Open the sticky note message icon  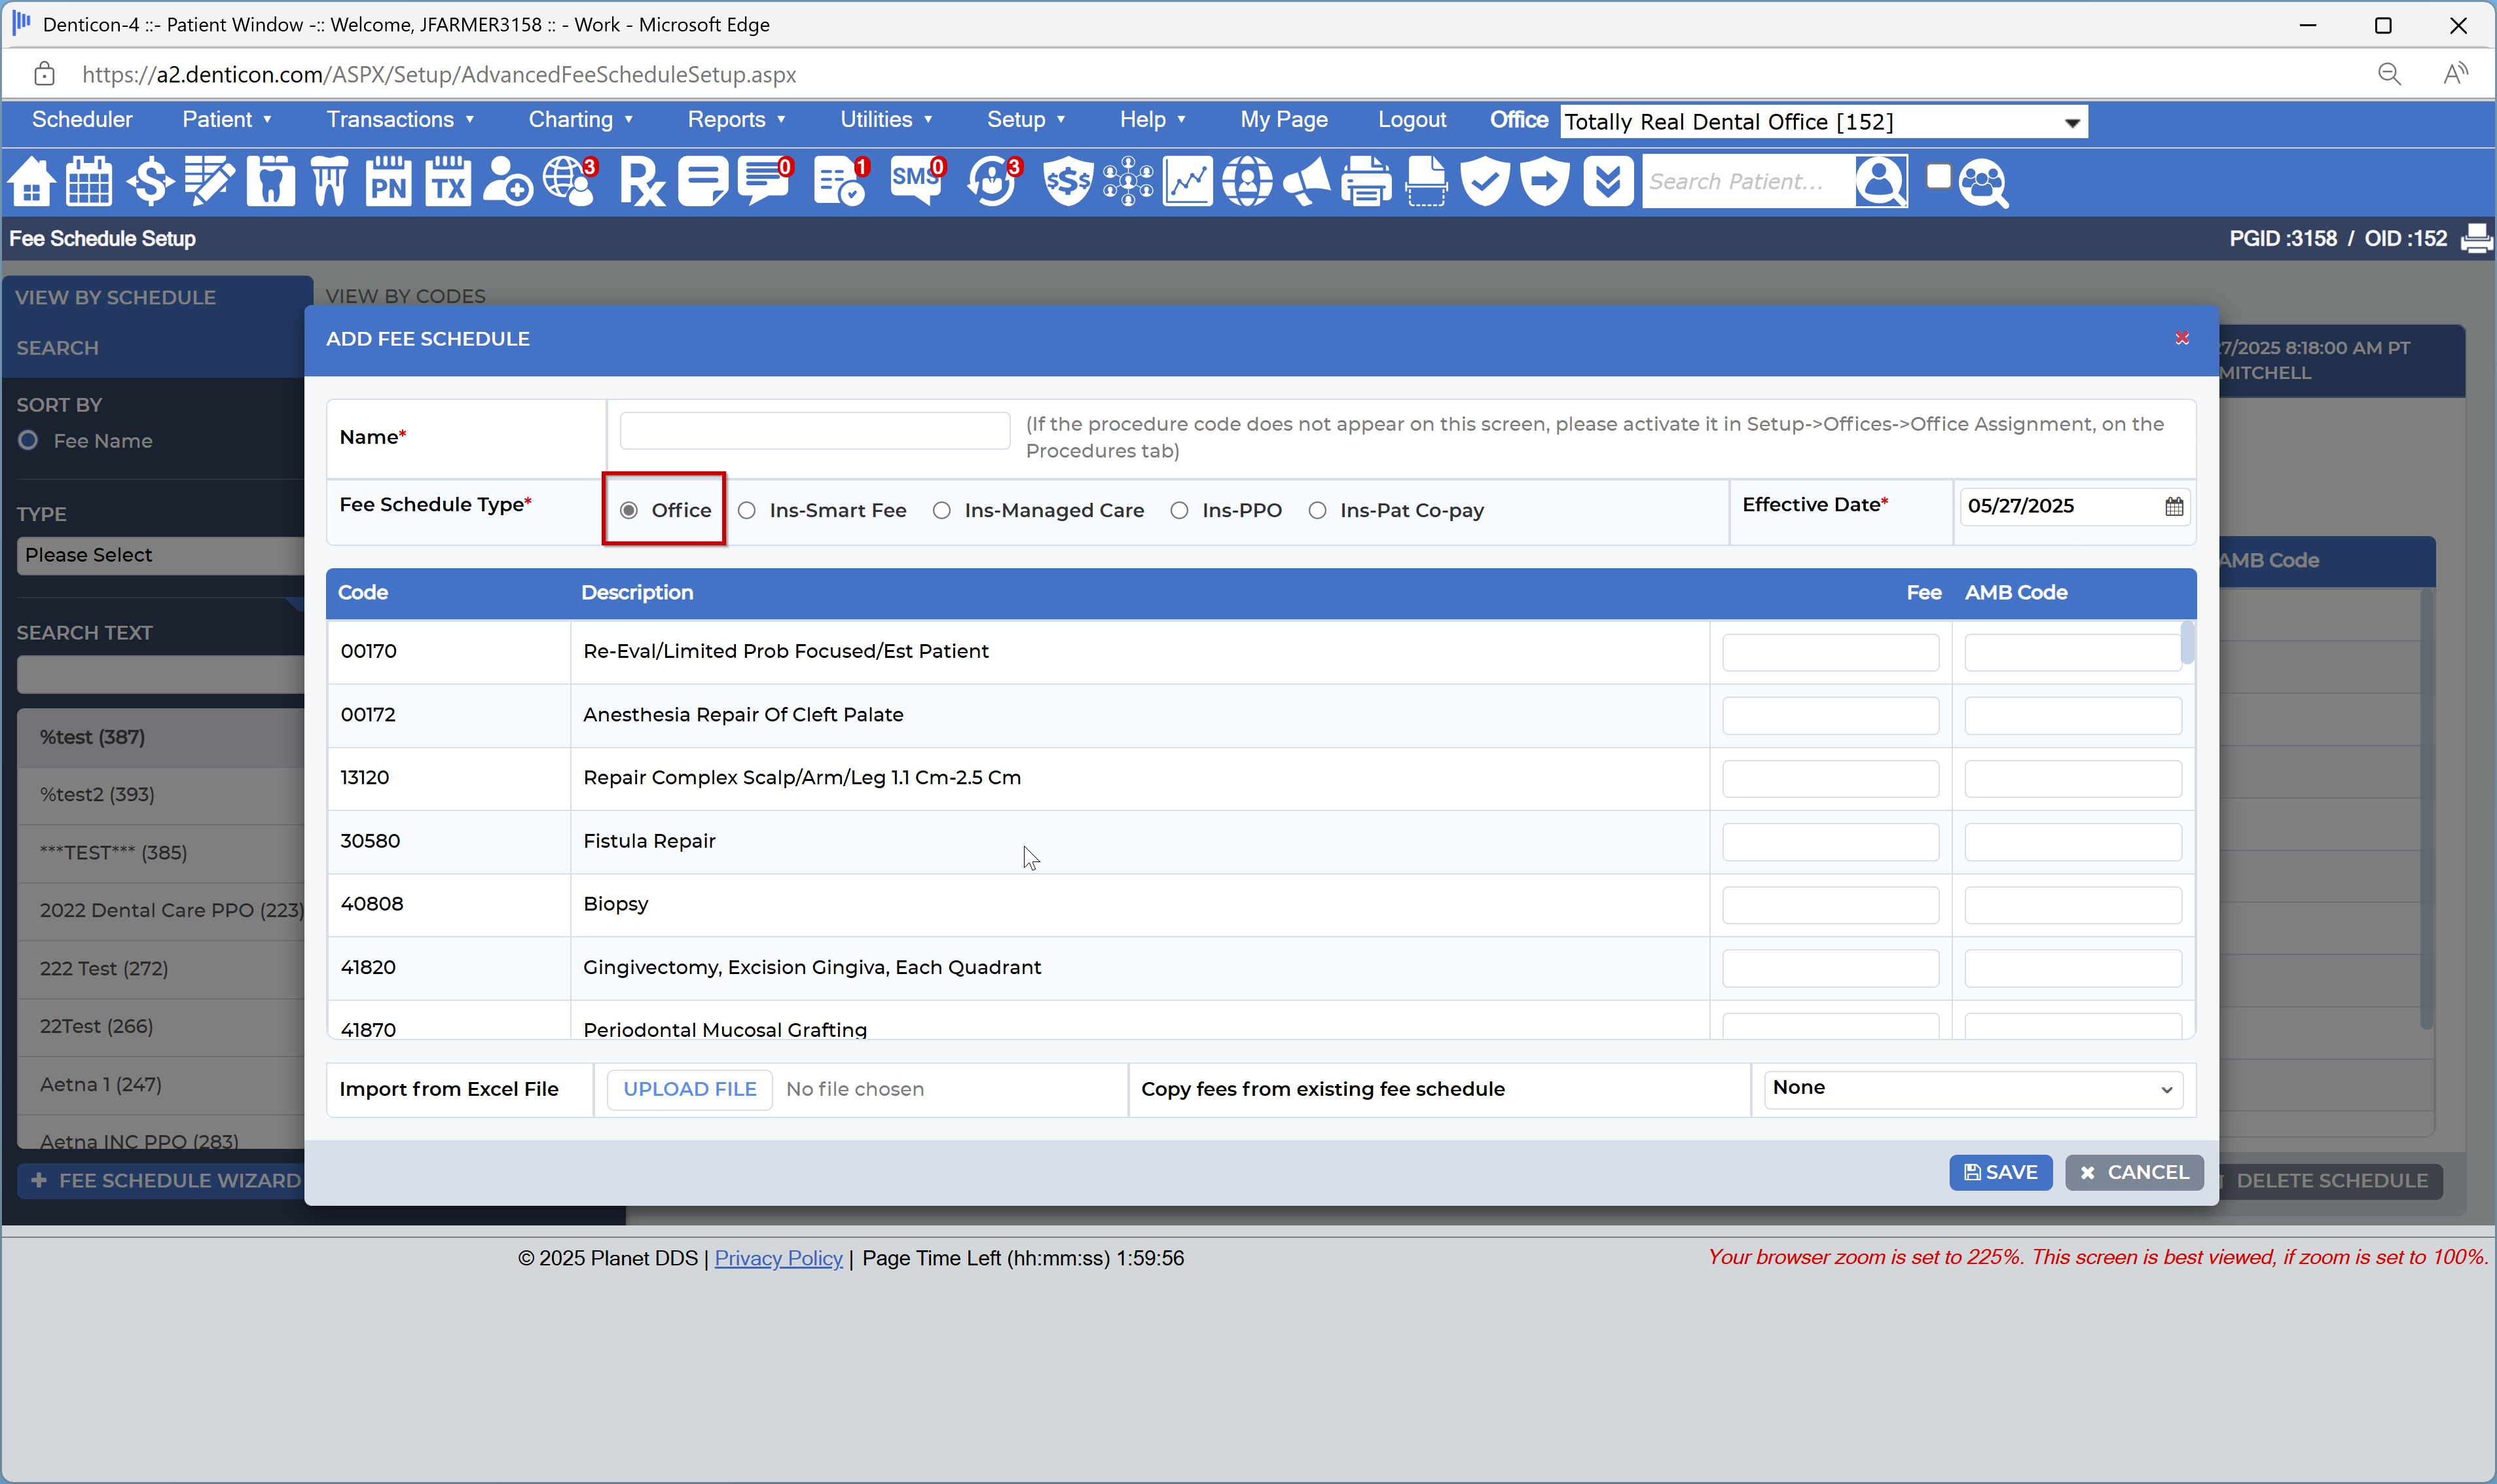click(x=704, y=182)
